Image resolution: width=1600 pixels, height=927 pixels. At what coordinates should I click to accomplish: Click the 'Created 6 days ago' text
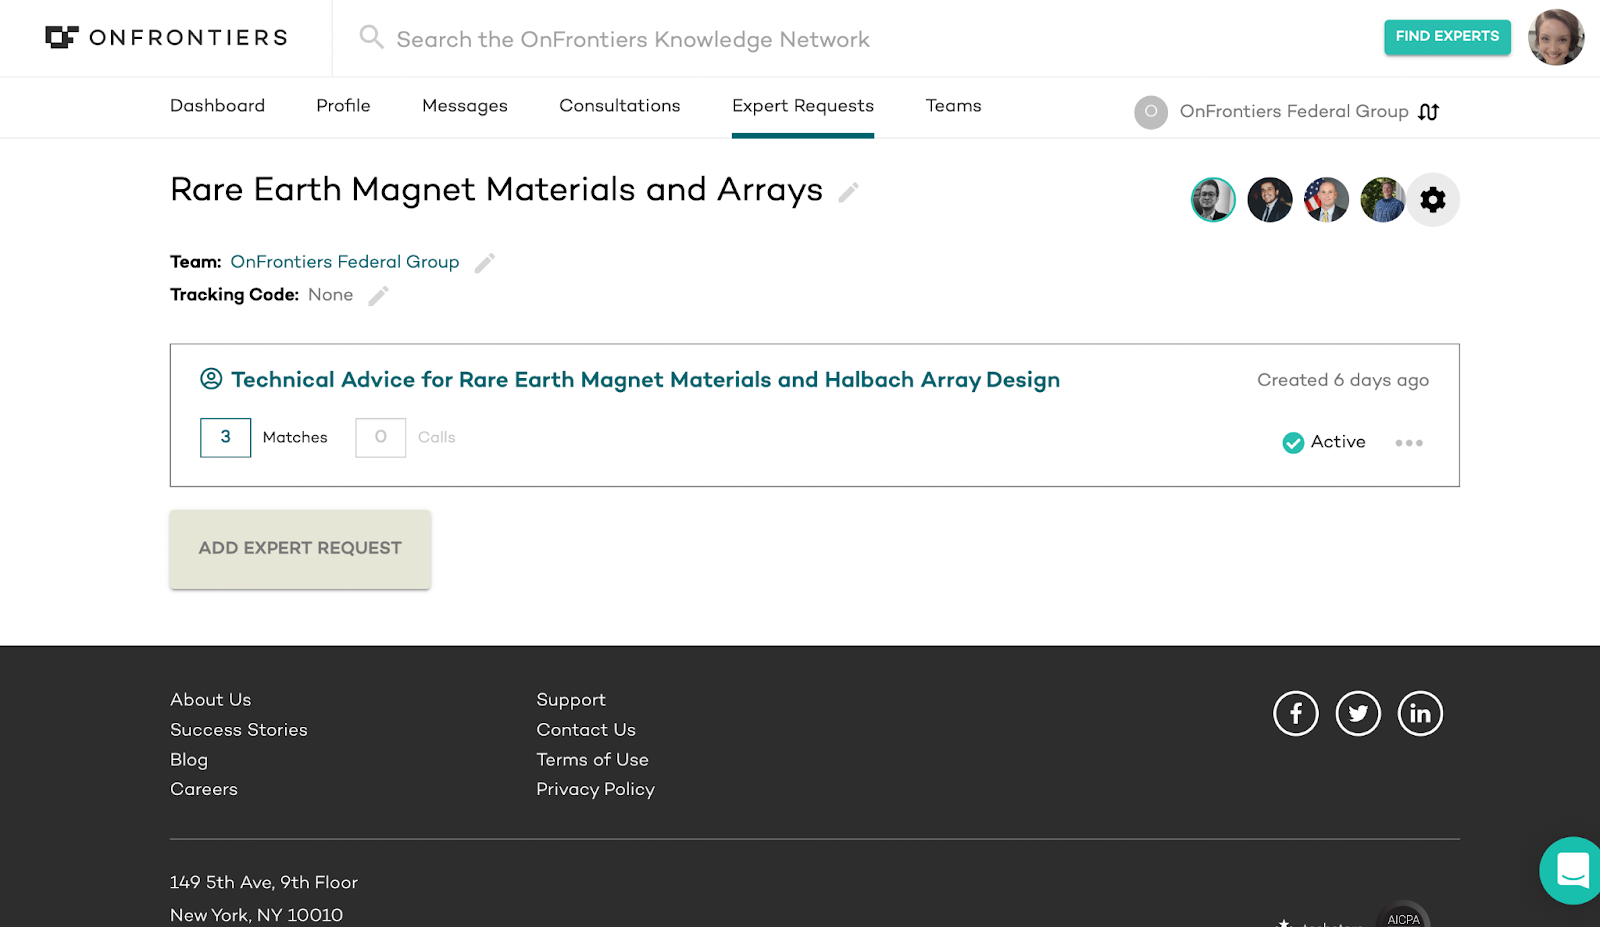pos(1343,380)
